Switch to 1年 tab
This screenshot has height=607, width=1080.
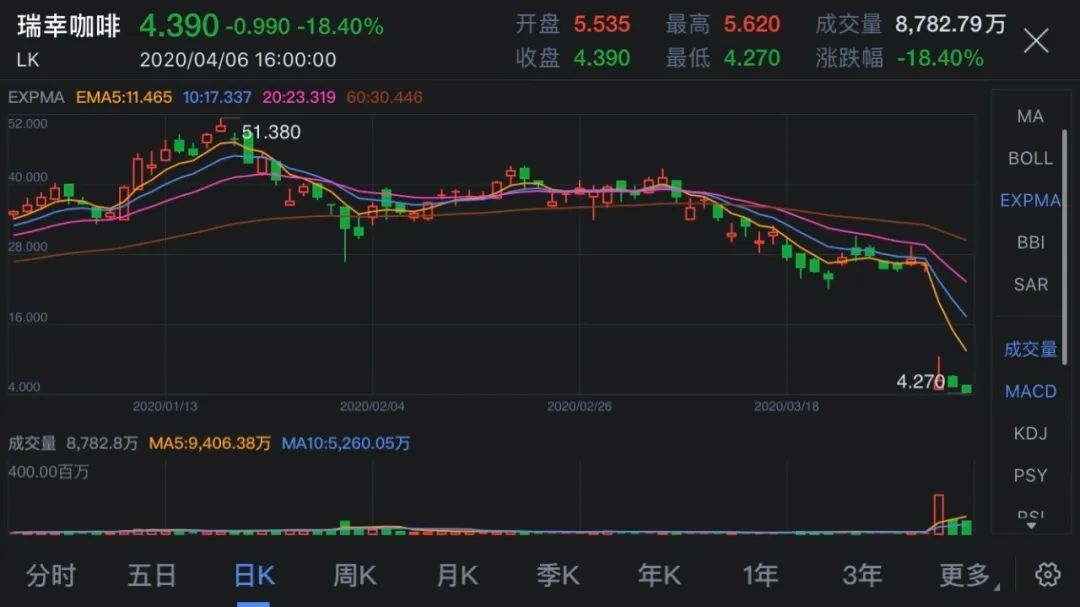click(760, 575)
